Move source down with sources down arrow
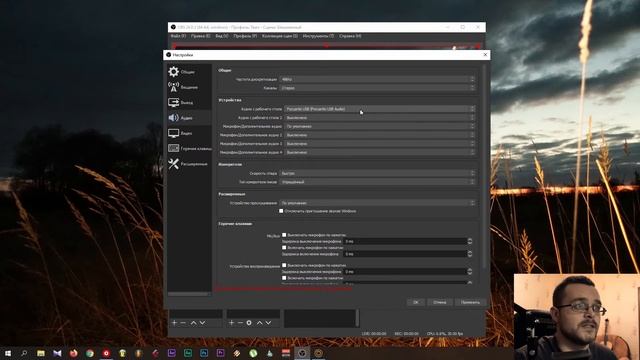The height and width of the screenshot is (360, 640). [268, 323]
